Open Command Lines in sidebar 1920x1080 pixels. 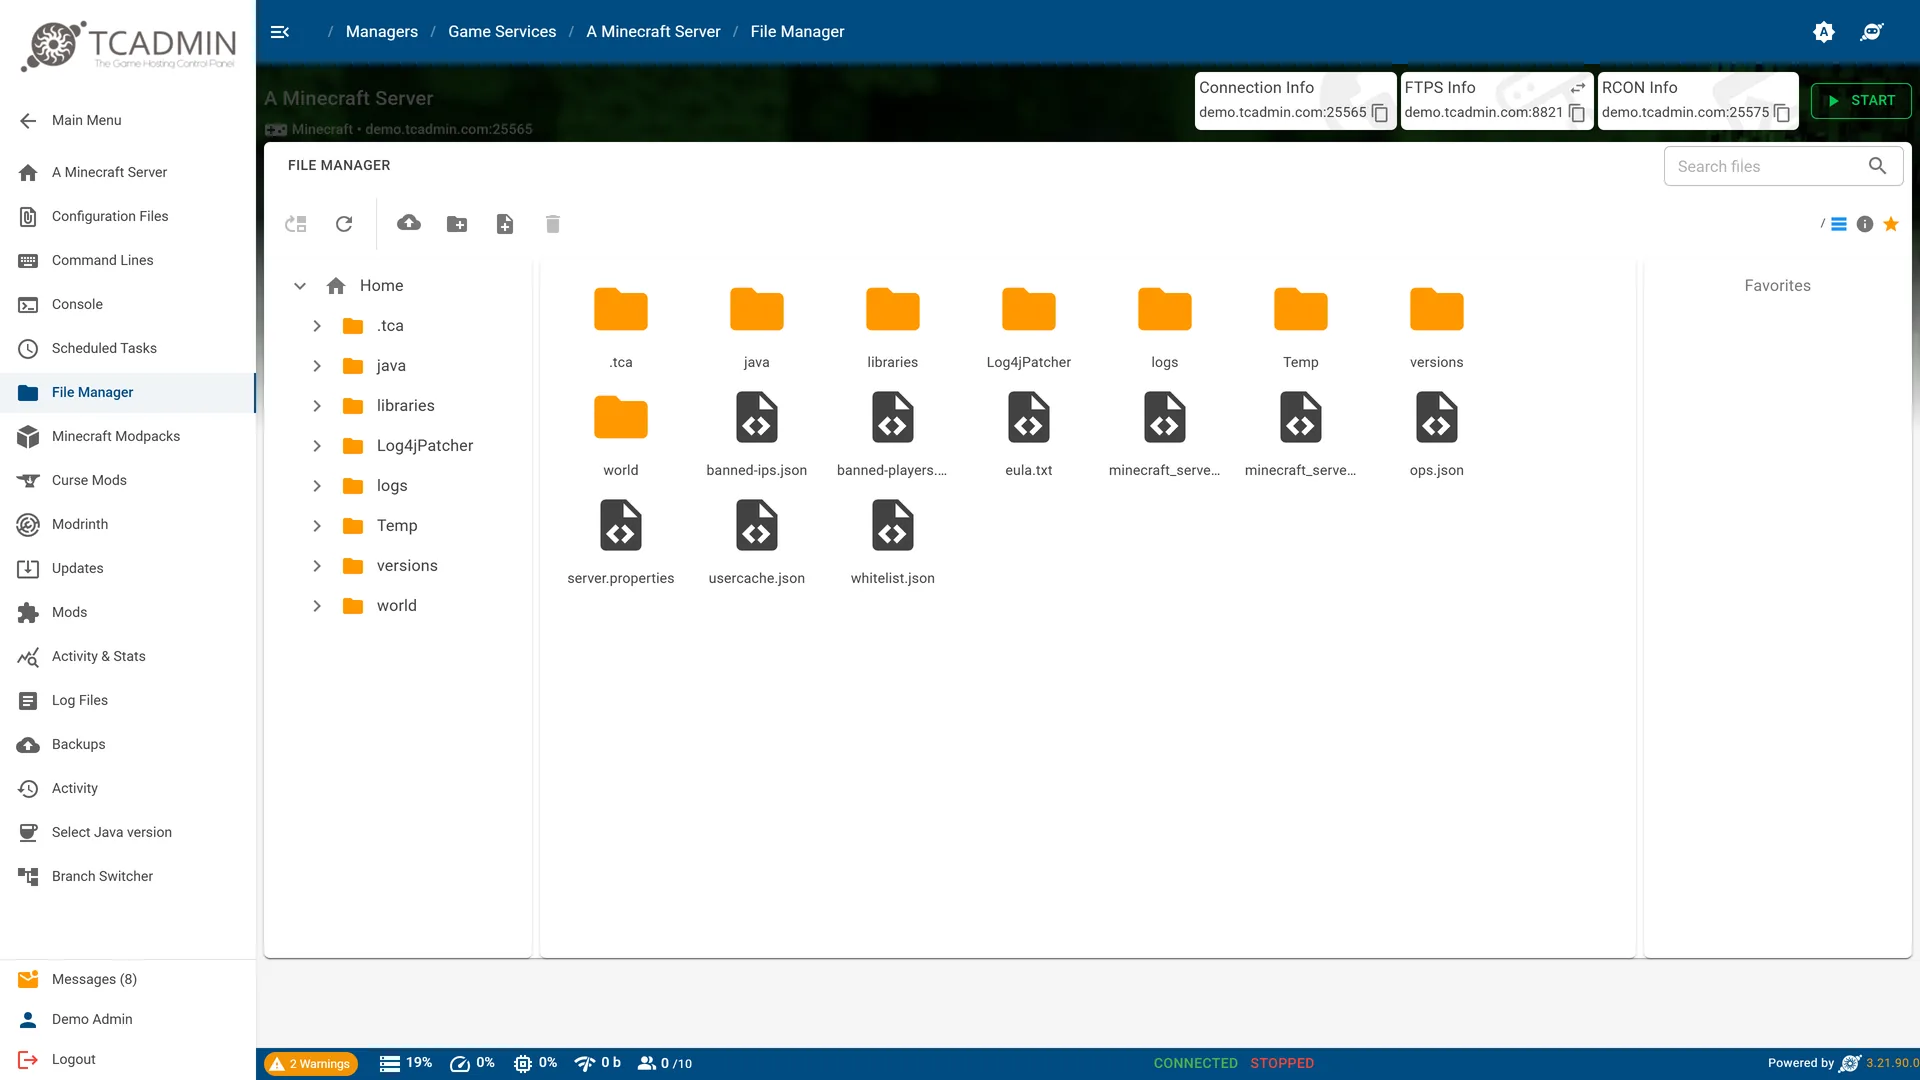coord(128,260)
